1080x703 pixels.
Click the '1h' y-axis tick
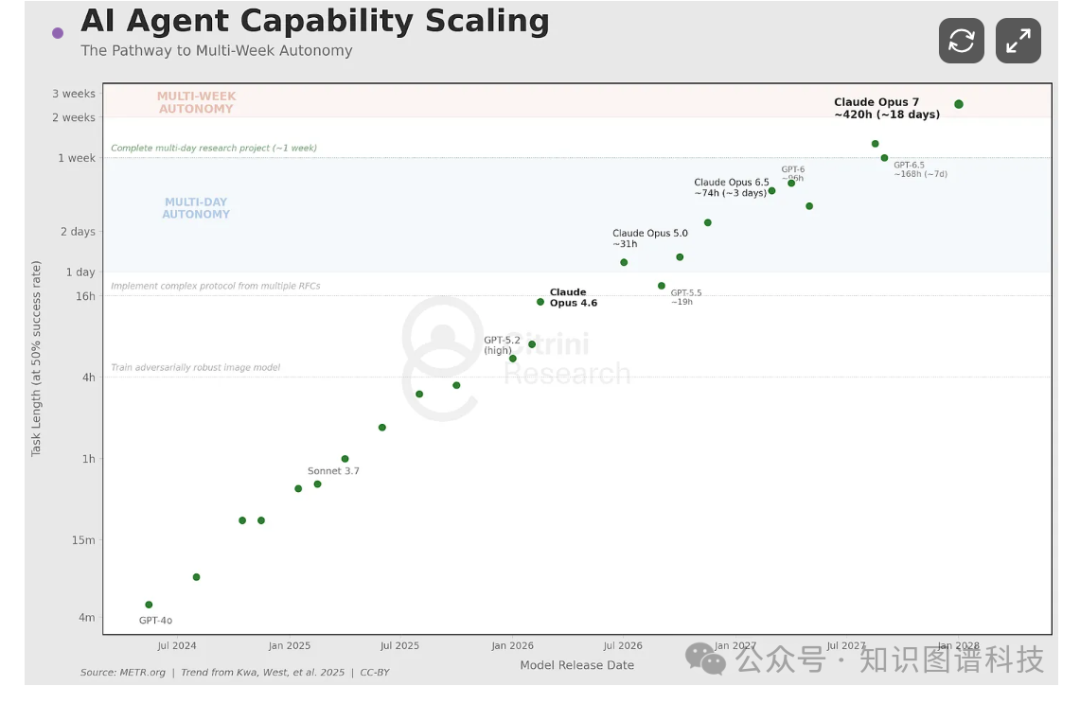(x=89, y=459)
